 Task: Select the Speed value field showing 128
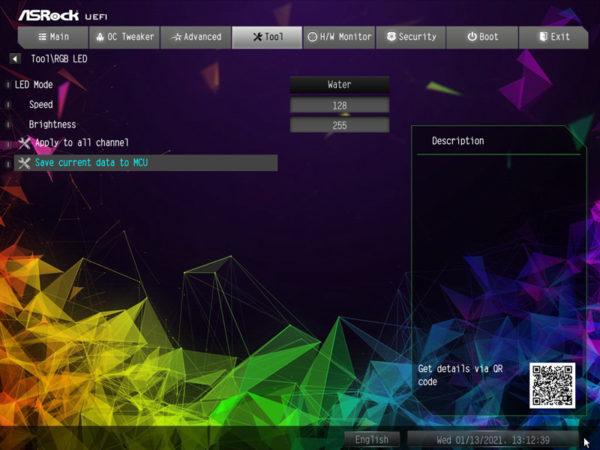(339, 105)
